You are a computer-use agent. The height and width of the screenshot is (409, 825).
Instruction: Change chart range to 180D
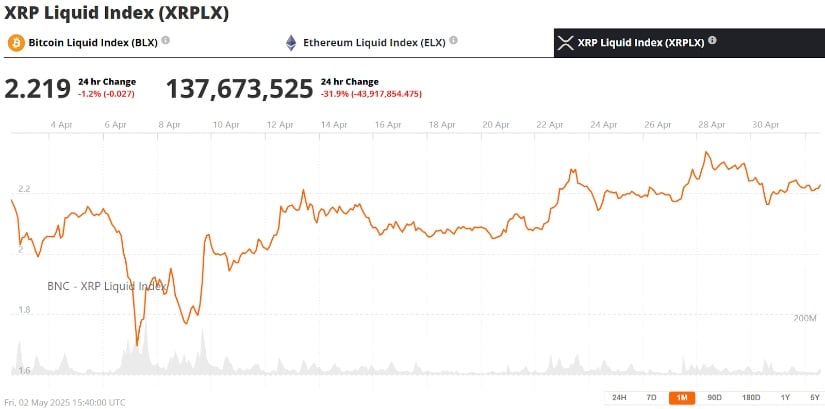coord(750,397)
